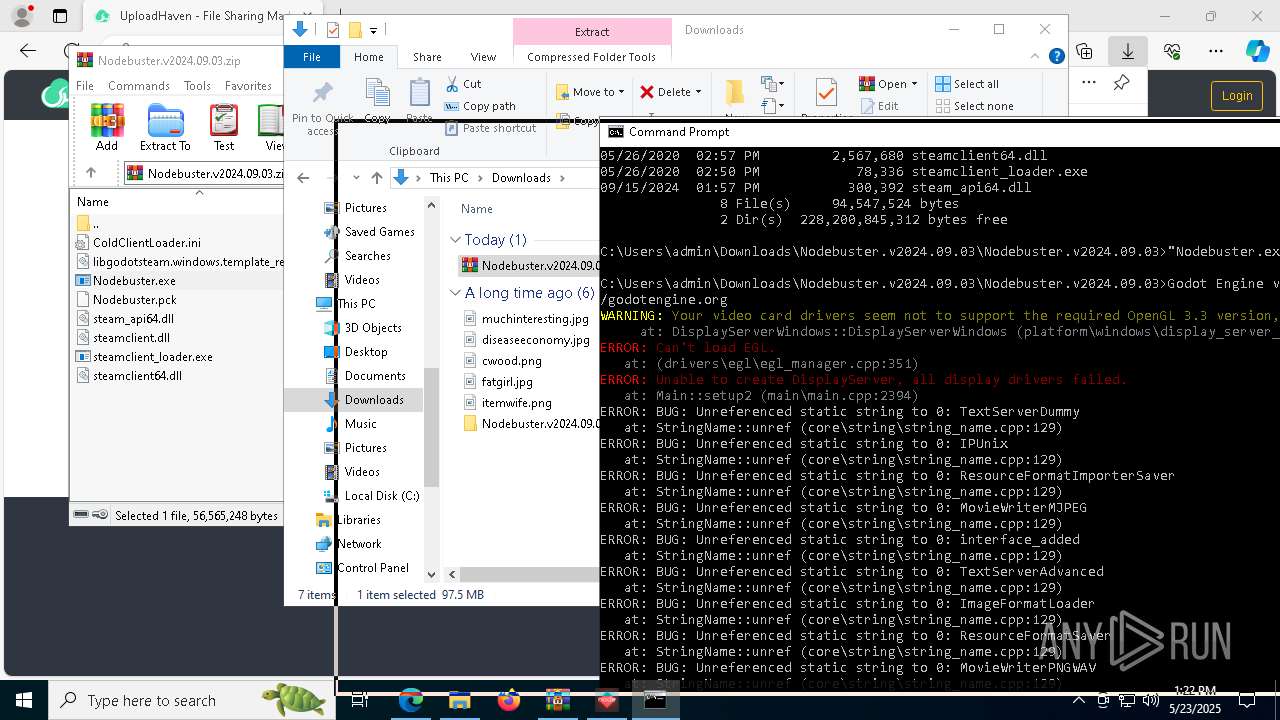Open Edge Copilot icon
Image resolution: width=1280 pixels, height=720 pixels.
[x=1257, y=51]
